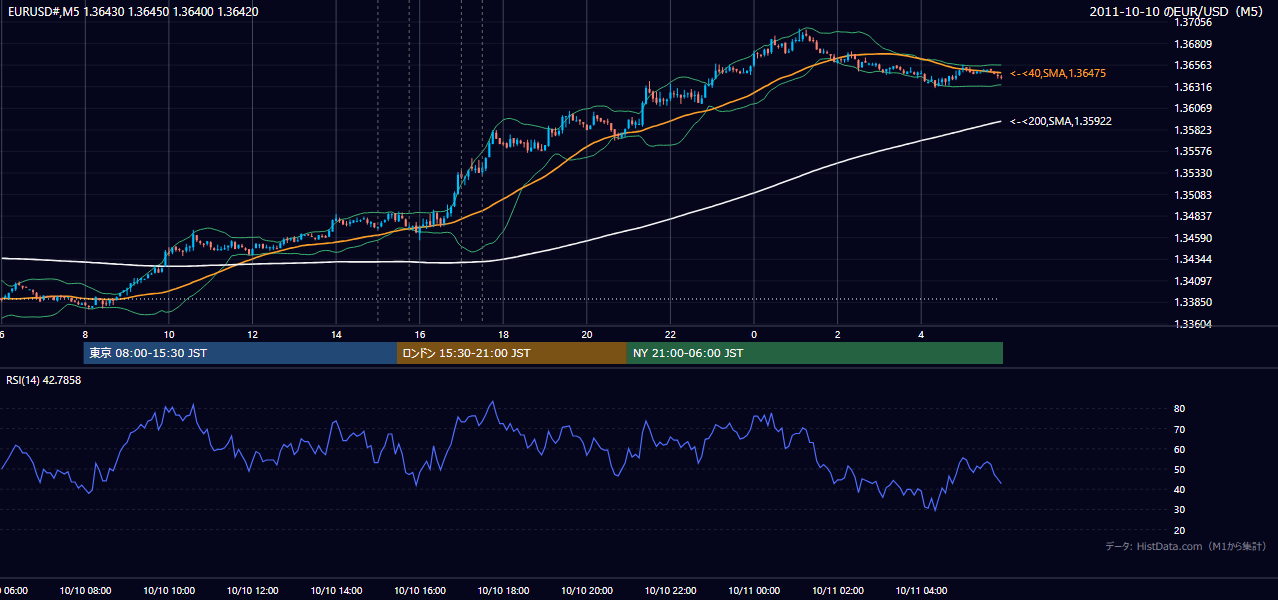
Task: Click the データ: HistData.com source credit
Action: pos(1186,546)
